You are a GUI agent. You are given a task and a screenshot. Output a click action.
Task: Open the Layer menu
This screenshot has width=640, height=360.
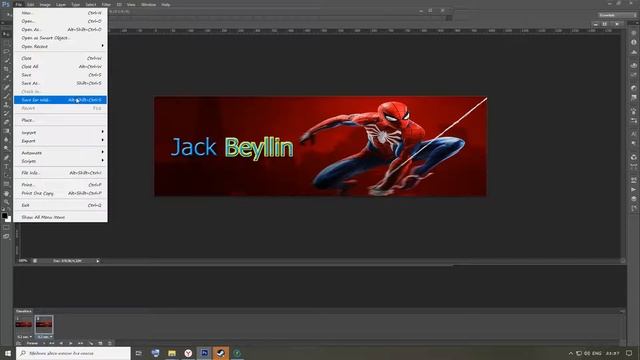[61, 4]
